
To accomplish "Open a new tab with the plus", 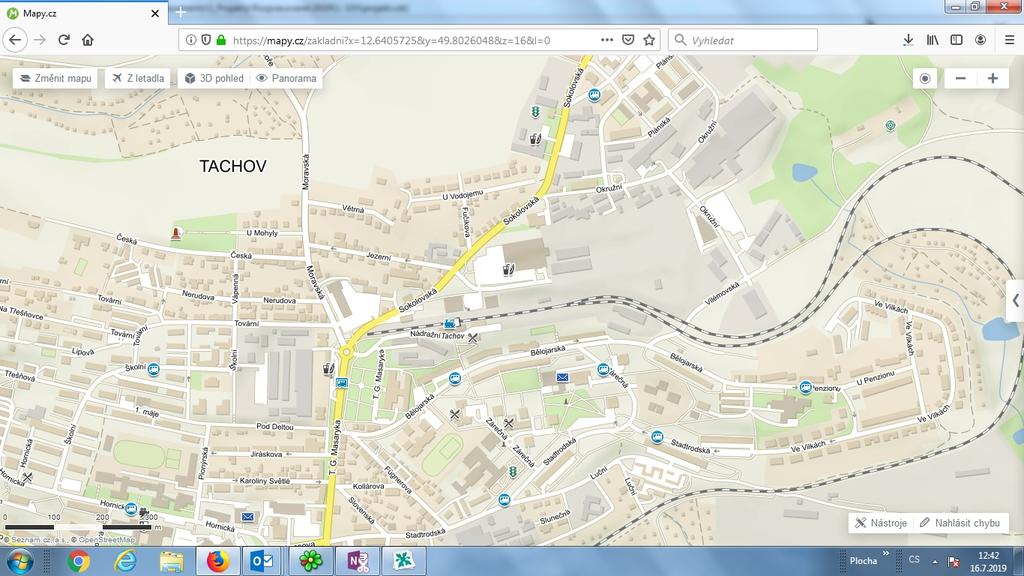I will 181,12.
